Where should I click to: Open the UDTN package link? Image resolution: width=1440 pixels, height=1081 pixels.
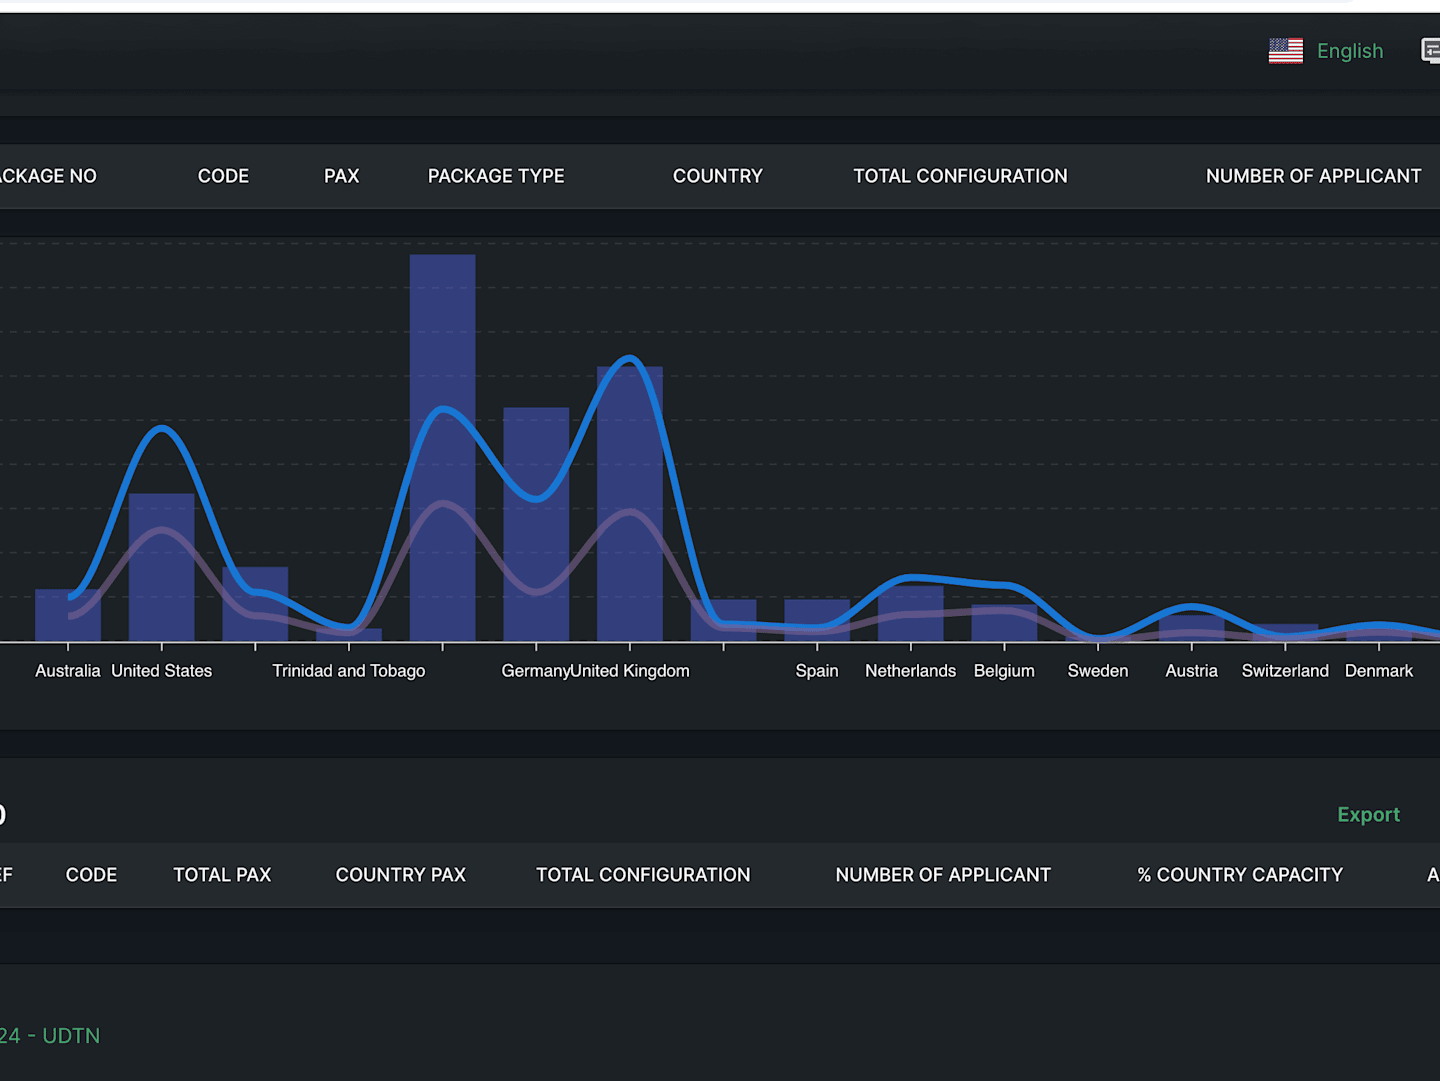tap(50, 1036)
